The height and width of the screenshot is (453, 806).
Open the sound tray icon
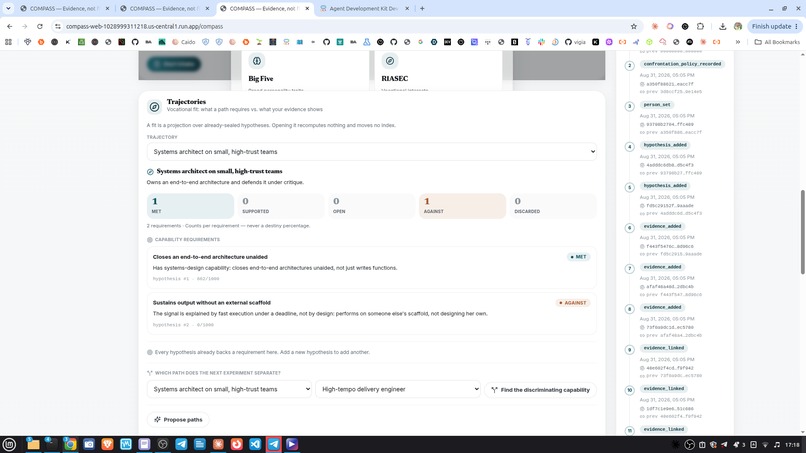tap(777, 445)
